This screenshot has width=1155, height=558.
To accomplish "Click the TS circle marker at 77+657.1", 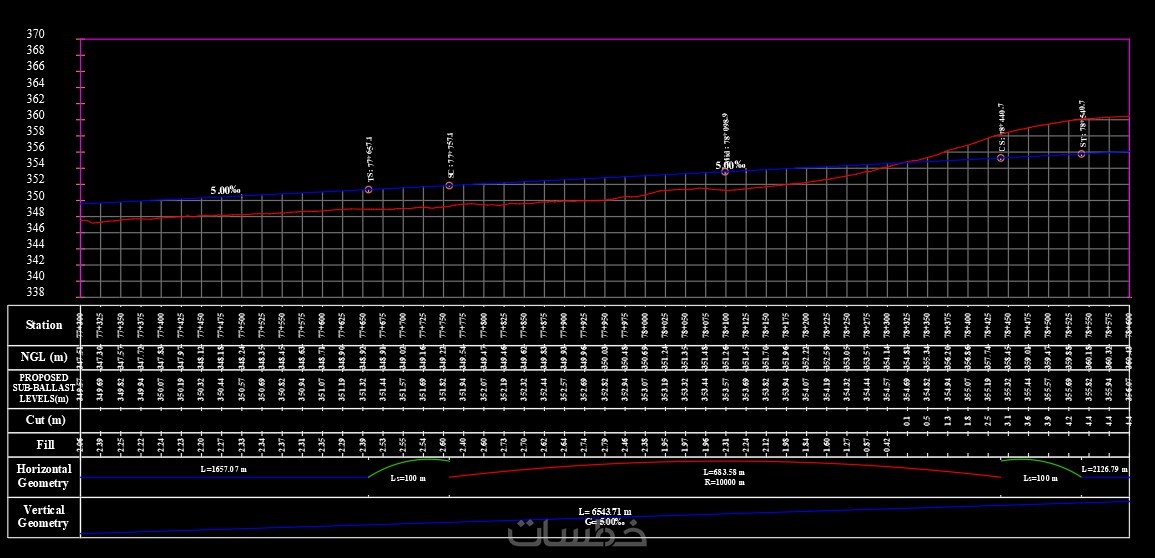I will pos(368,190).
